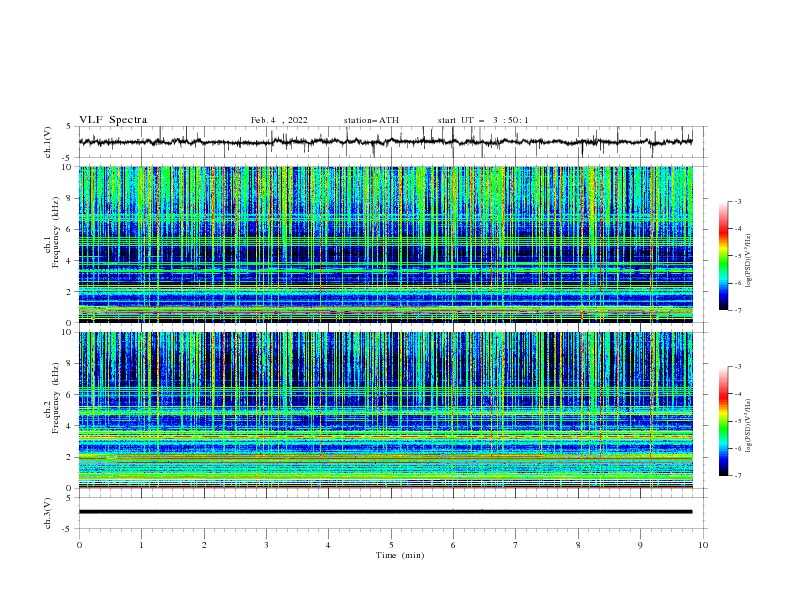792x612 pixels.
Task: Click time axis tick label '5'
Action: click(391, 545)
